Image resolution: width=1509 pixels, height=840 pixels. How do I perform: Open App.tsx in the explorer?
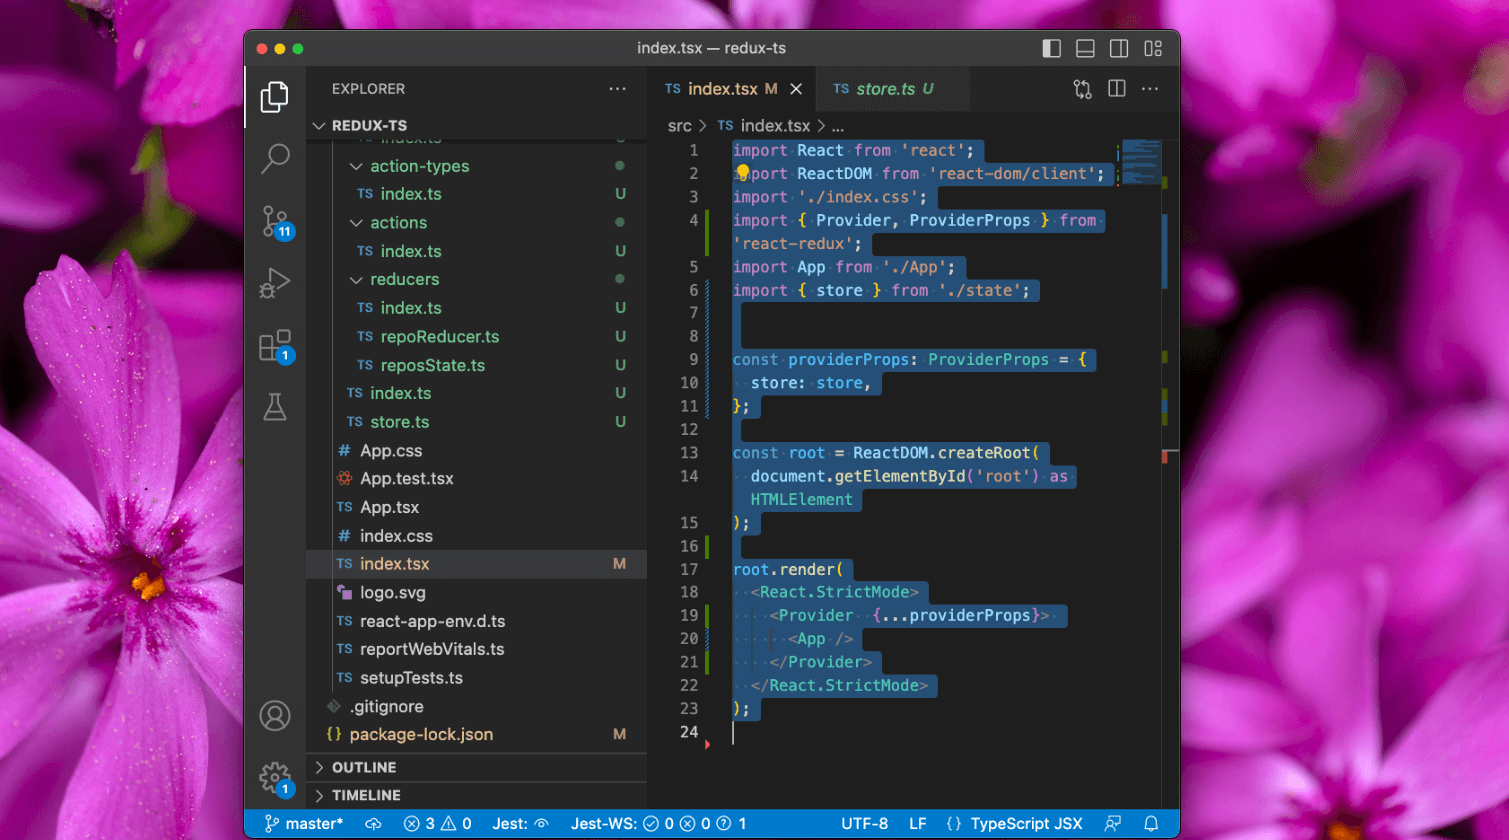389,507
